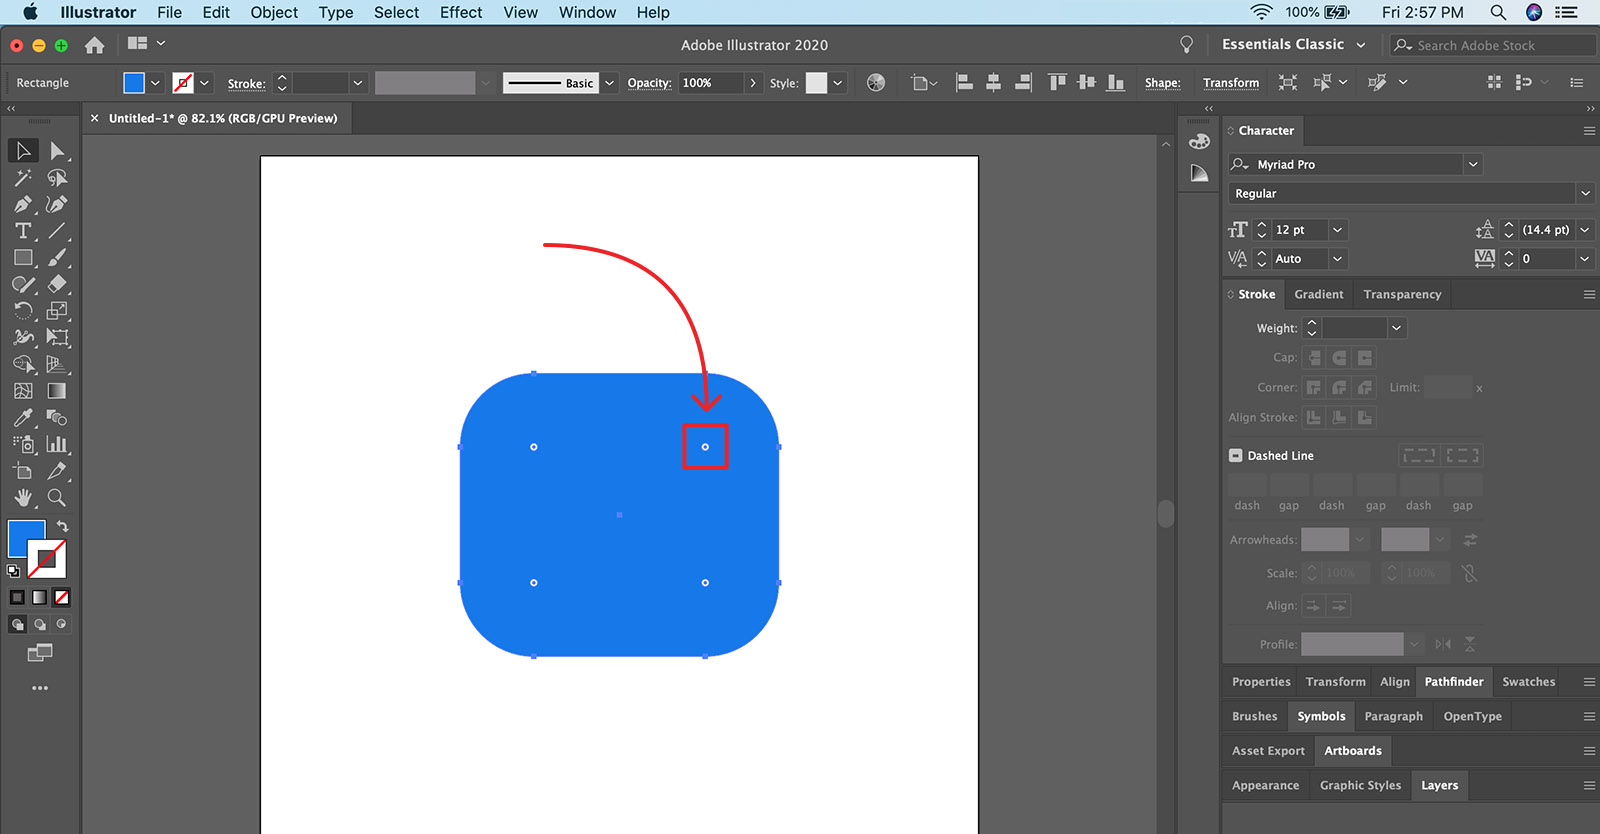The width and height of the screenshot is (1600, 834).
Task: Set fill to None in toolbar
Action: pyautogui.click(x=62, y=597)
